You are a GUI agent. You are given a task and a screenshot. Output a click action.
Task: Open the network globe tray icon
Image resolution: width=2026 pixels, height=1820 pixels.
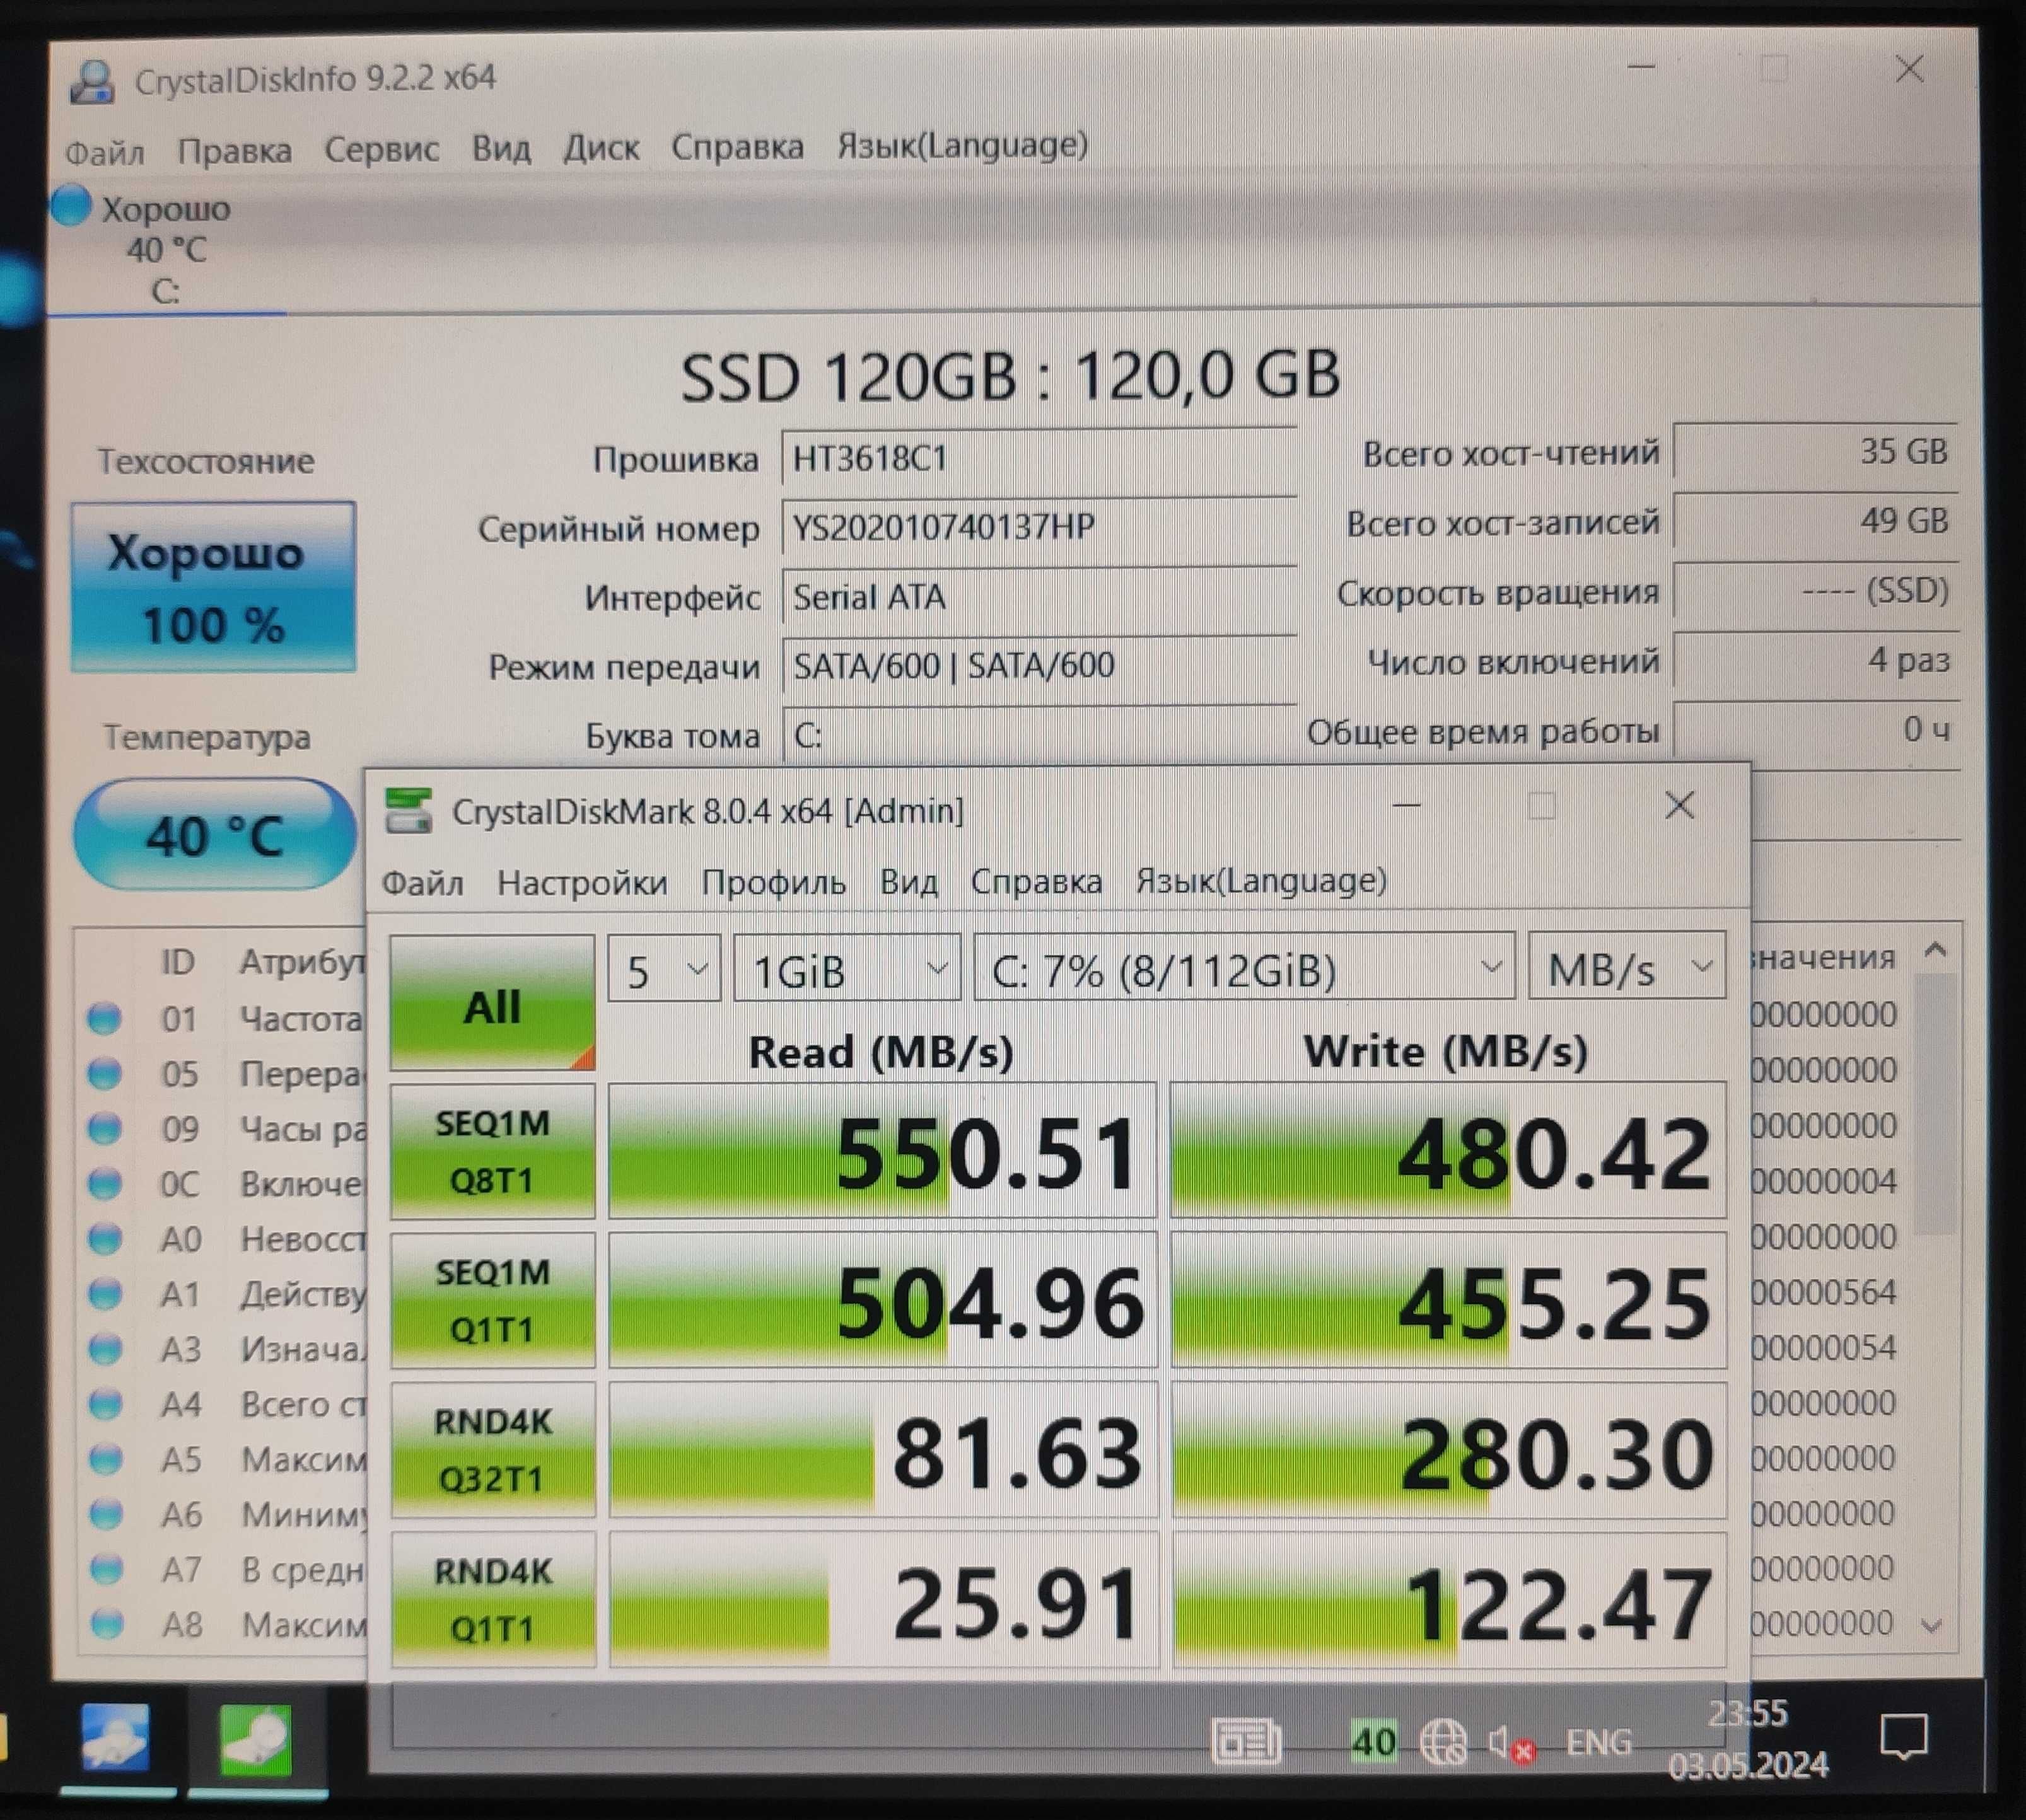tap(1443, 1742)
